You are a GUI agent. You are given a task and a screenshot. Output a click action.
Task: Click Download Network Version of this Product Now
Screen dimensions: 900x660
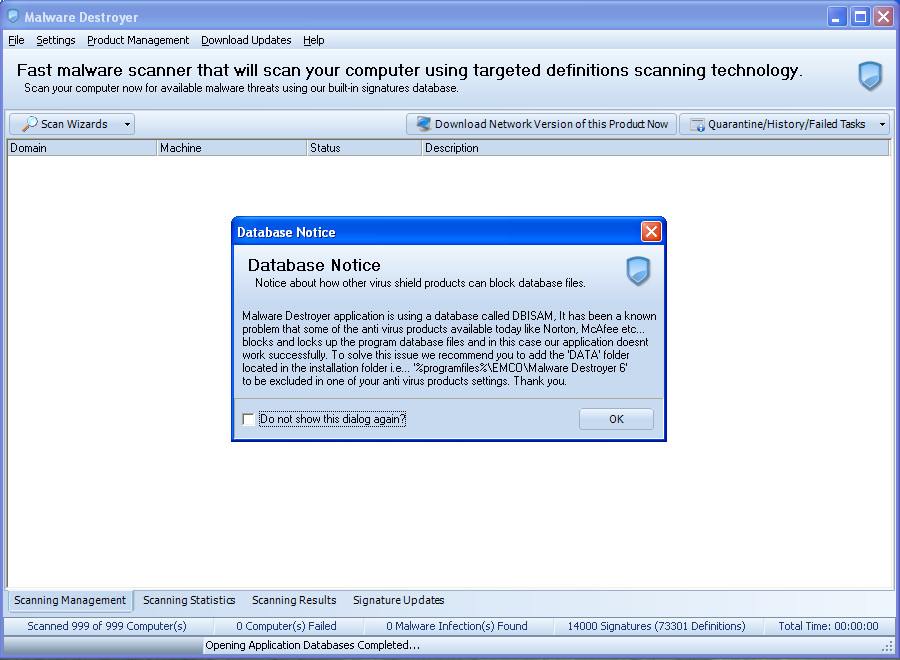541,124
